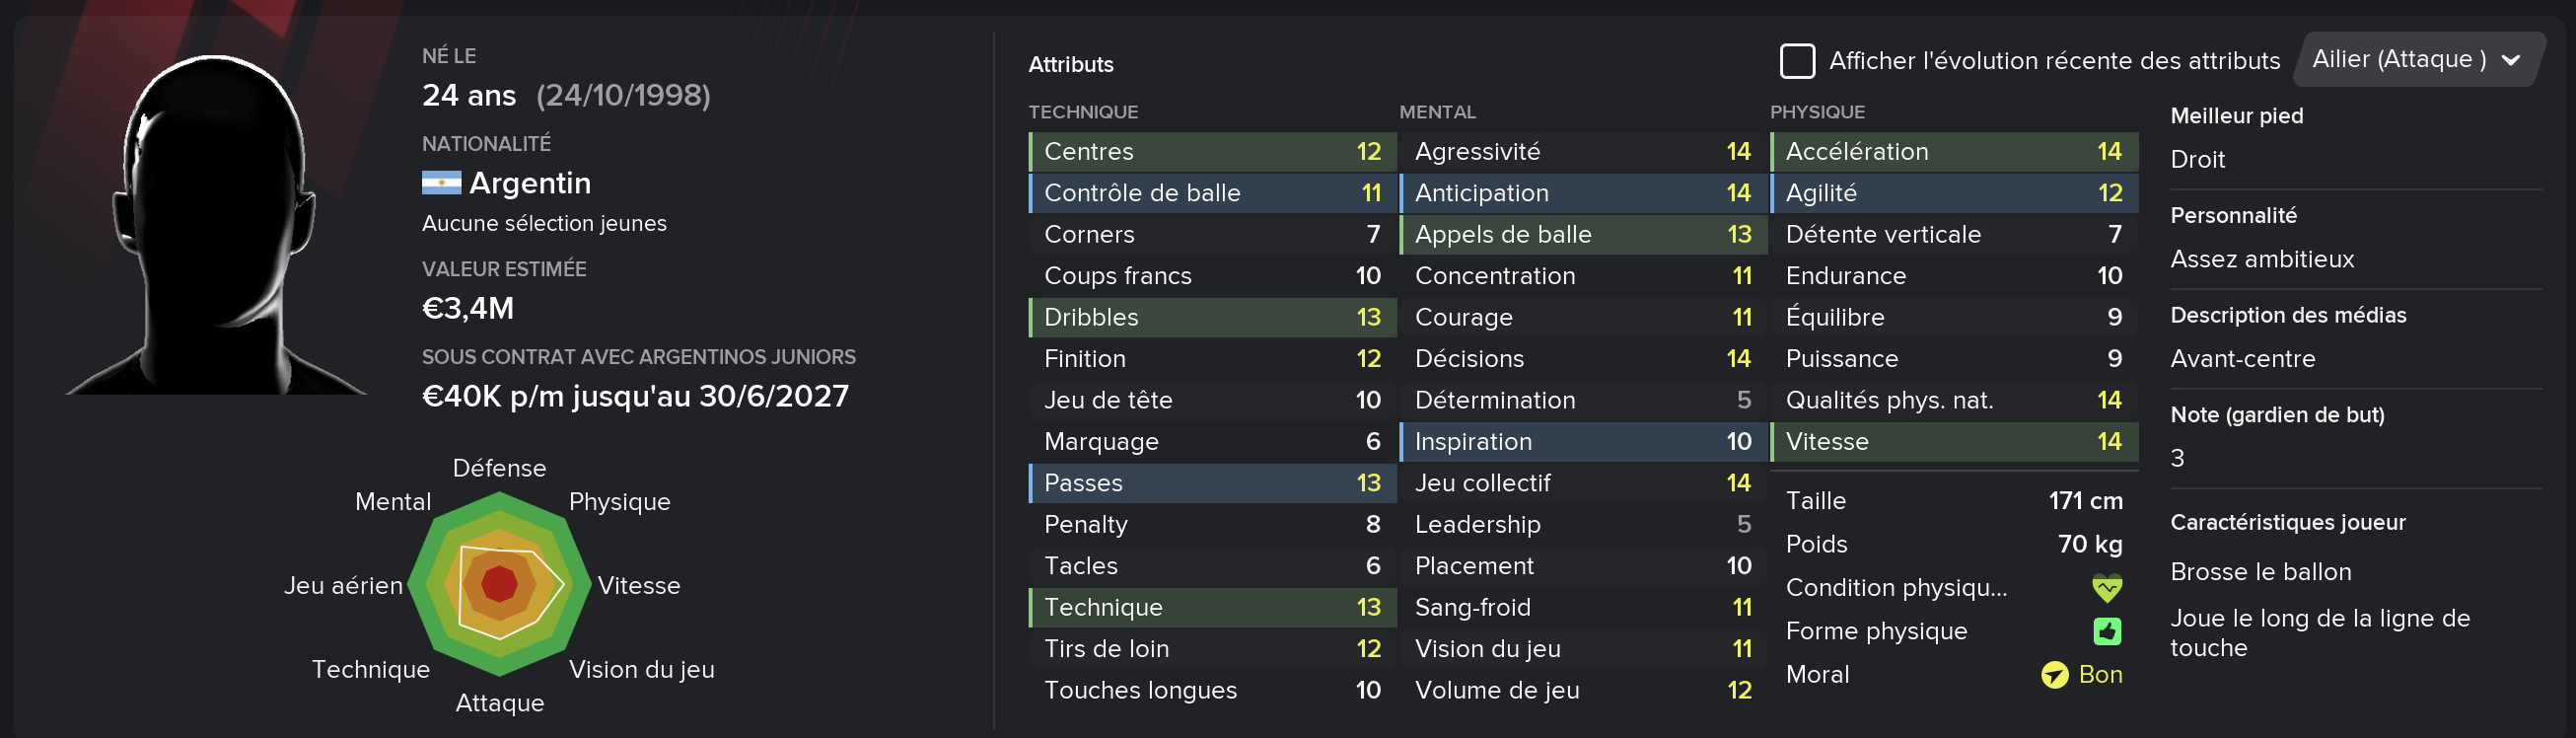Click the Argentina flag icon
The width and height of the screenshot is (2576, 738).
[441, 183]
